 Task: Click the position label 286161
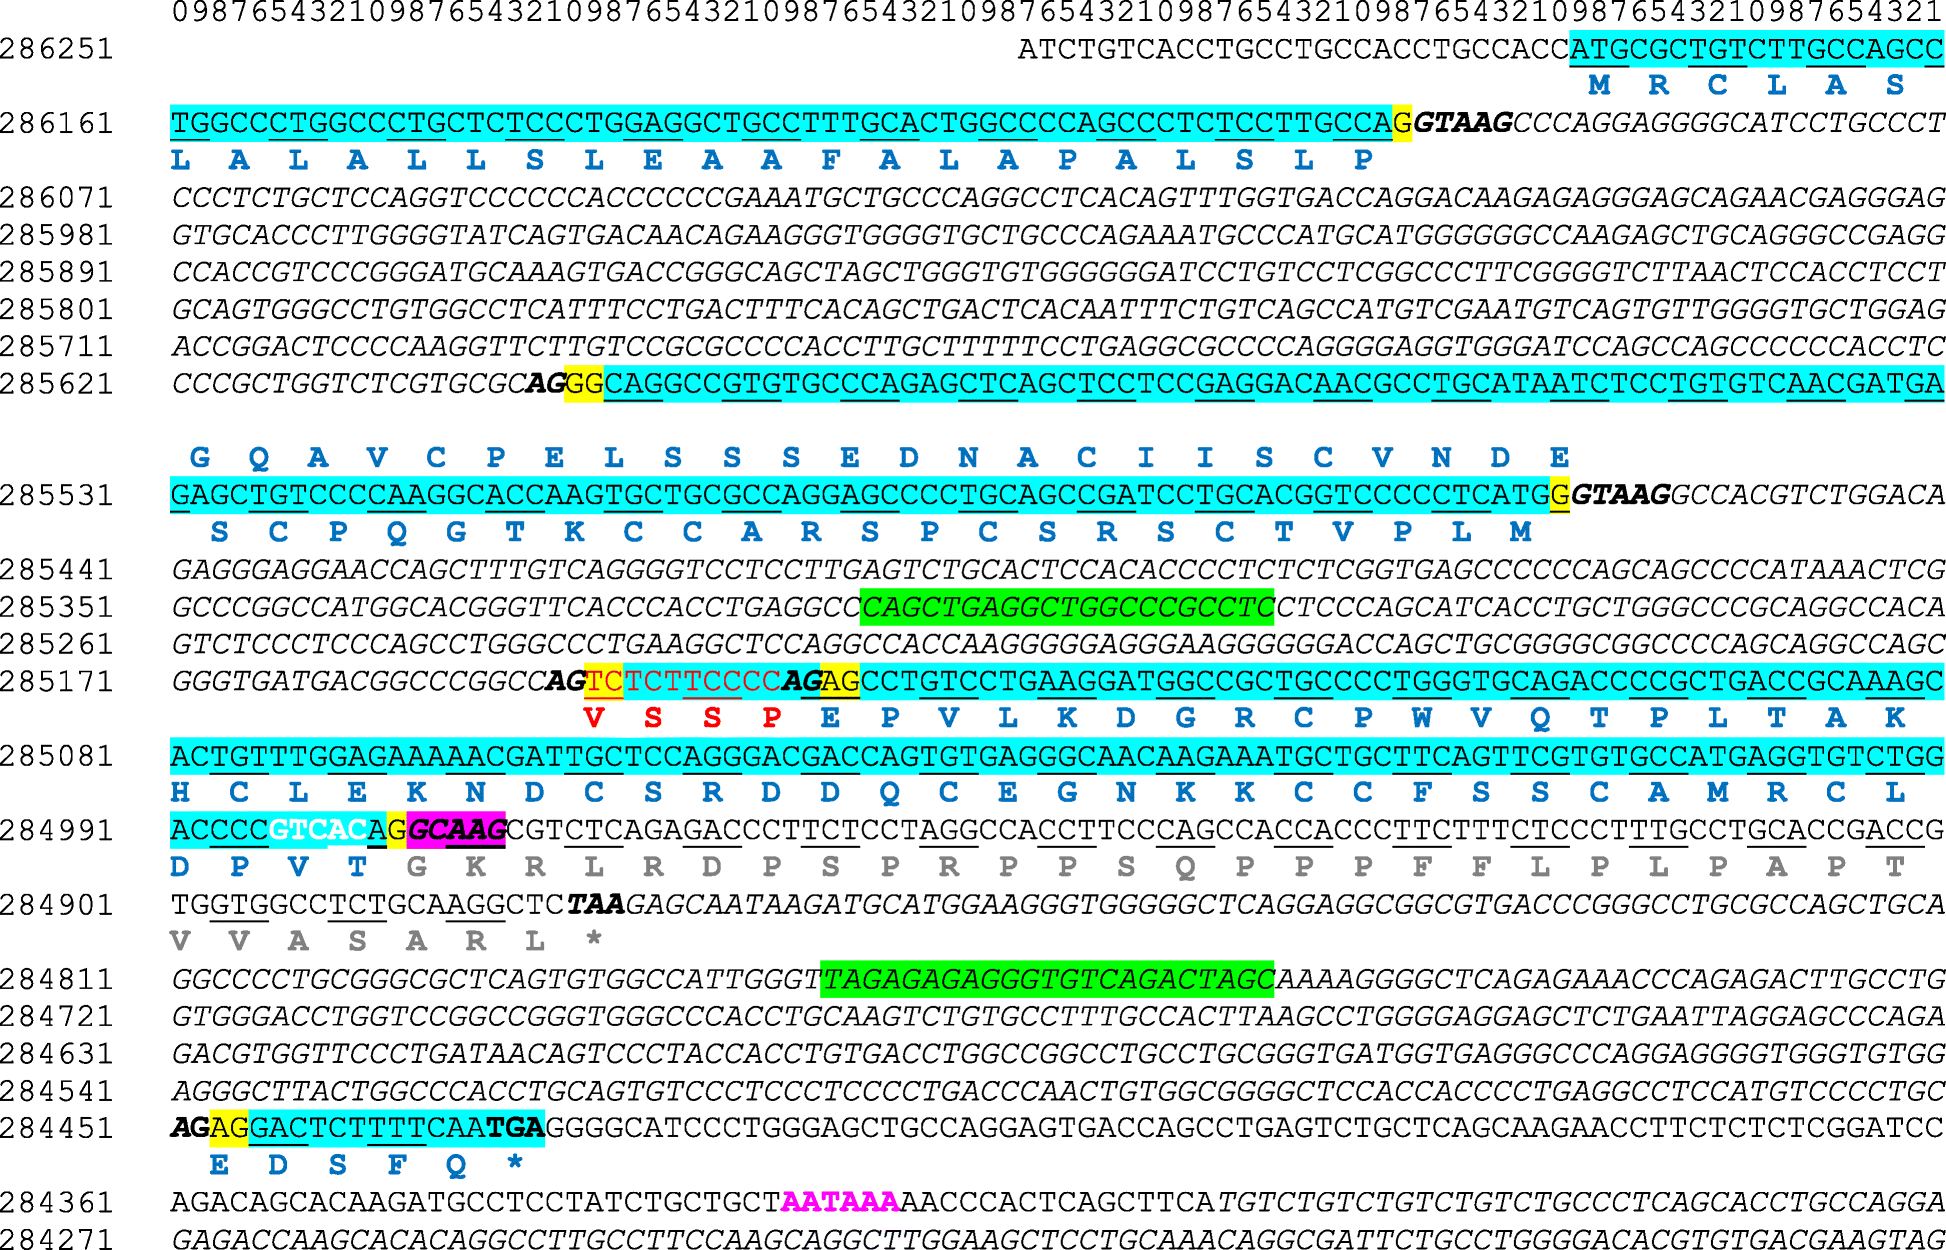pyautogui.click(x=57, y=123)
